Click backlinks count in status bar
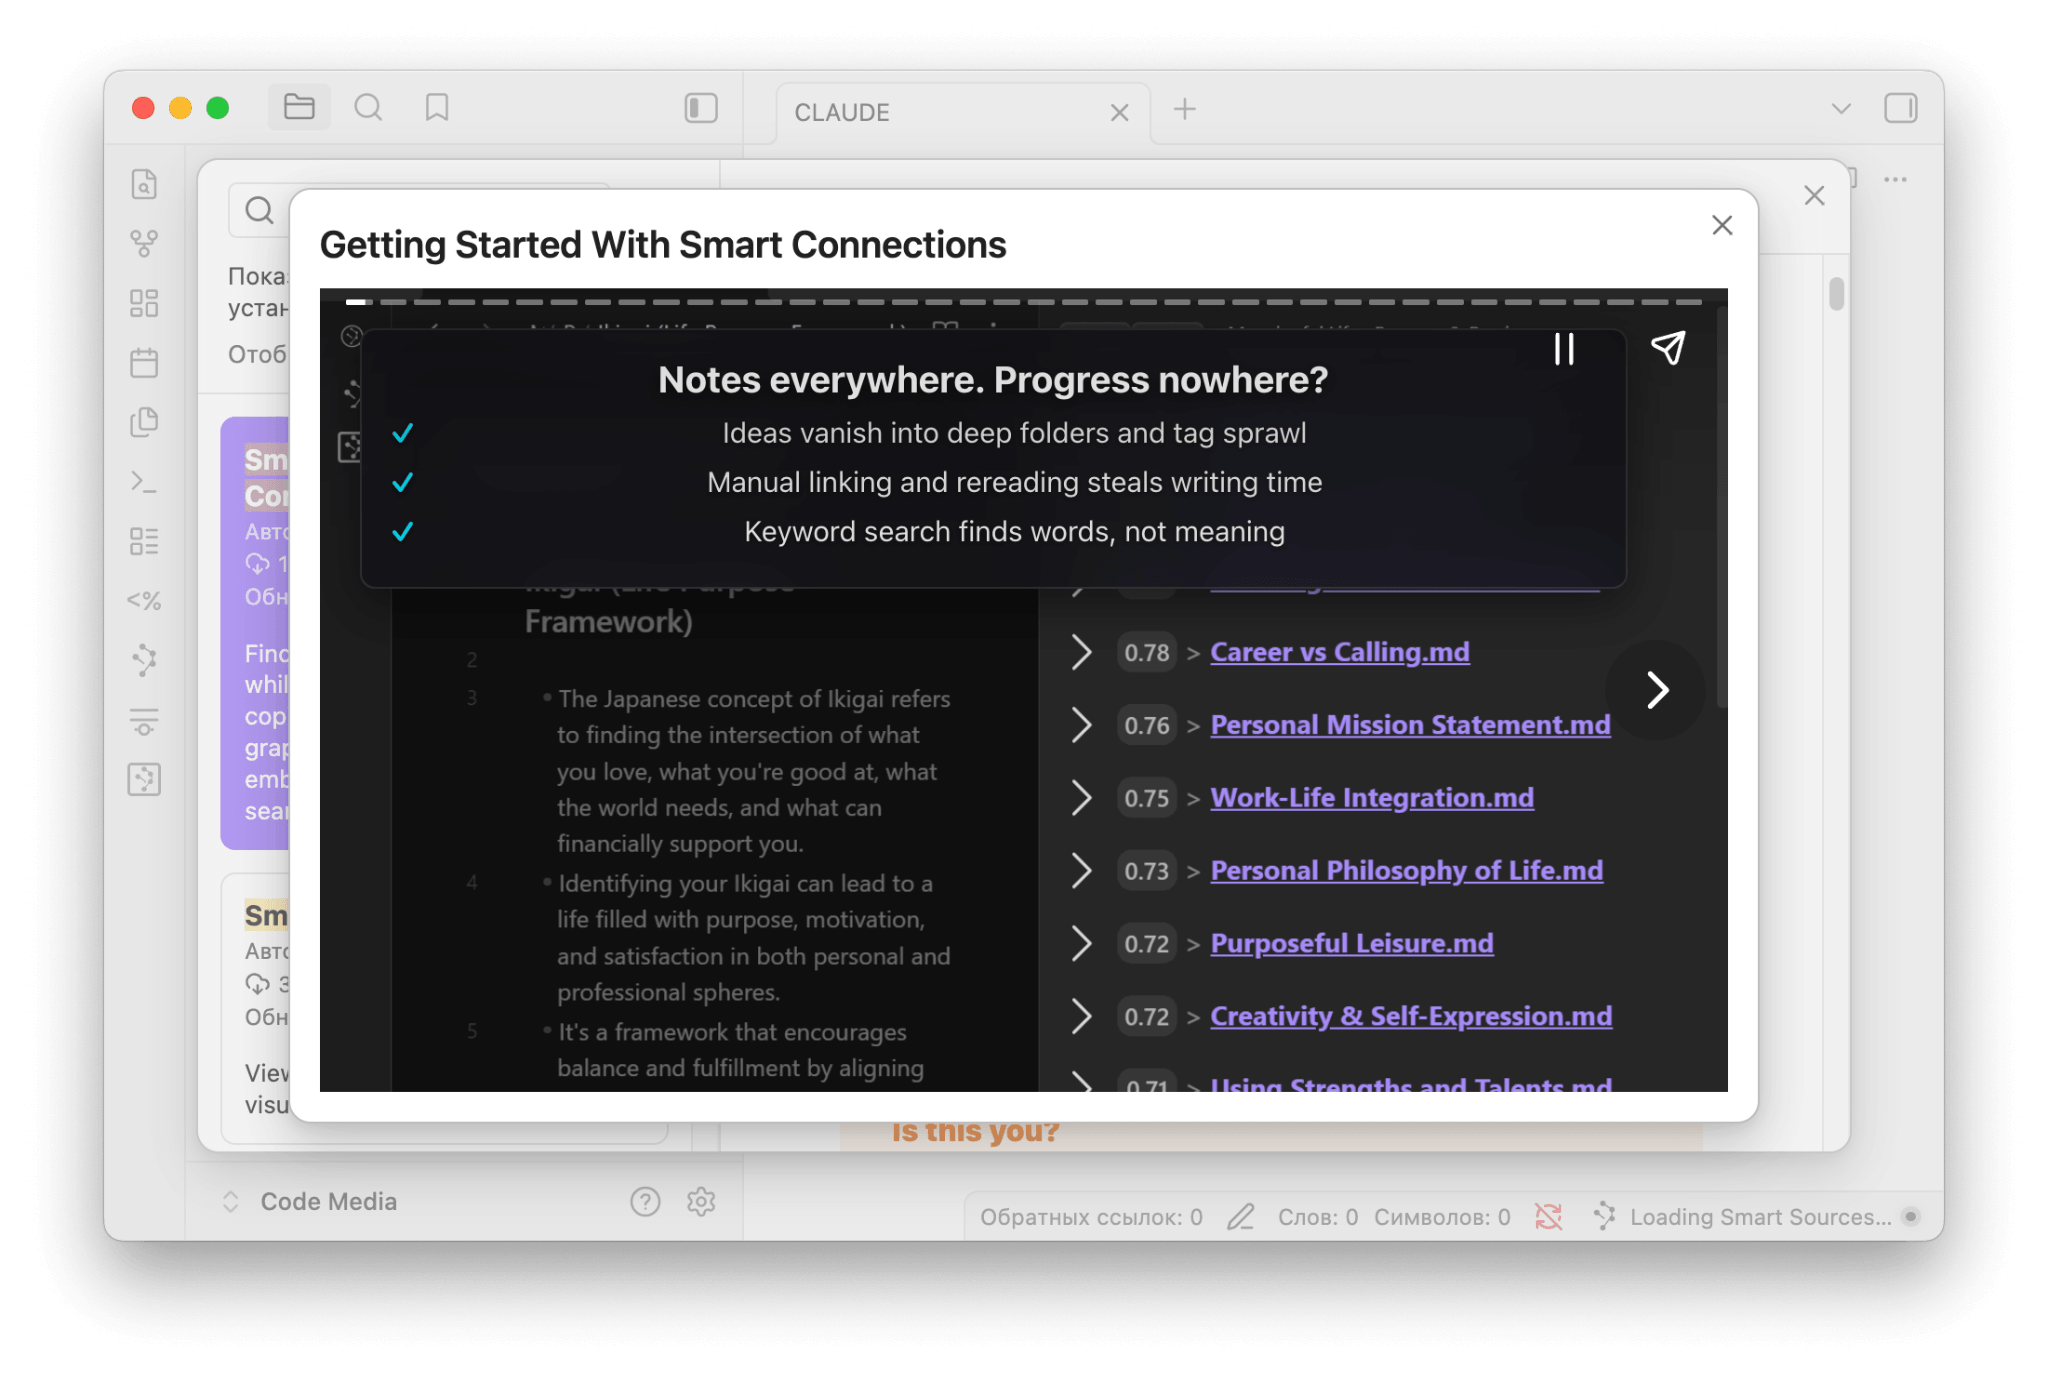Screen dimensions: 2048x1378 [x=1091, y=1217]
